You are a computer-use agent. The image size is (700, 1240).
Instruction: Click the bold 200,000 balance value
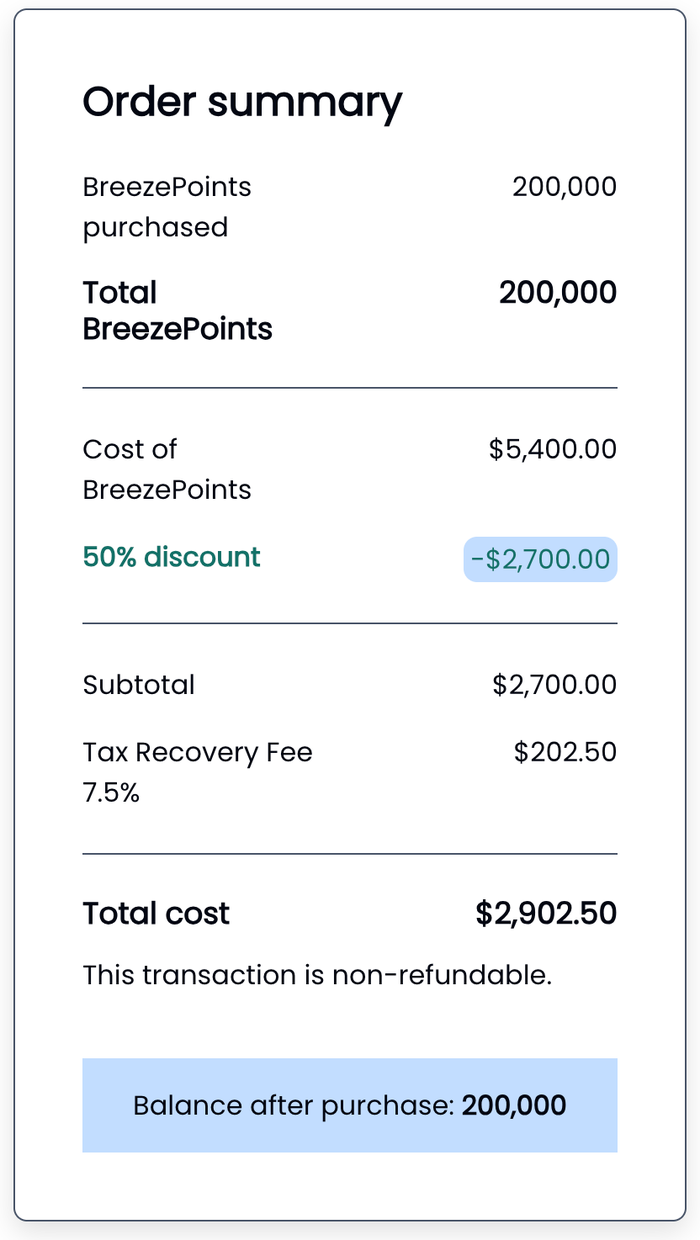coord(514,1105)
